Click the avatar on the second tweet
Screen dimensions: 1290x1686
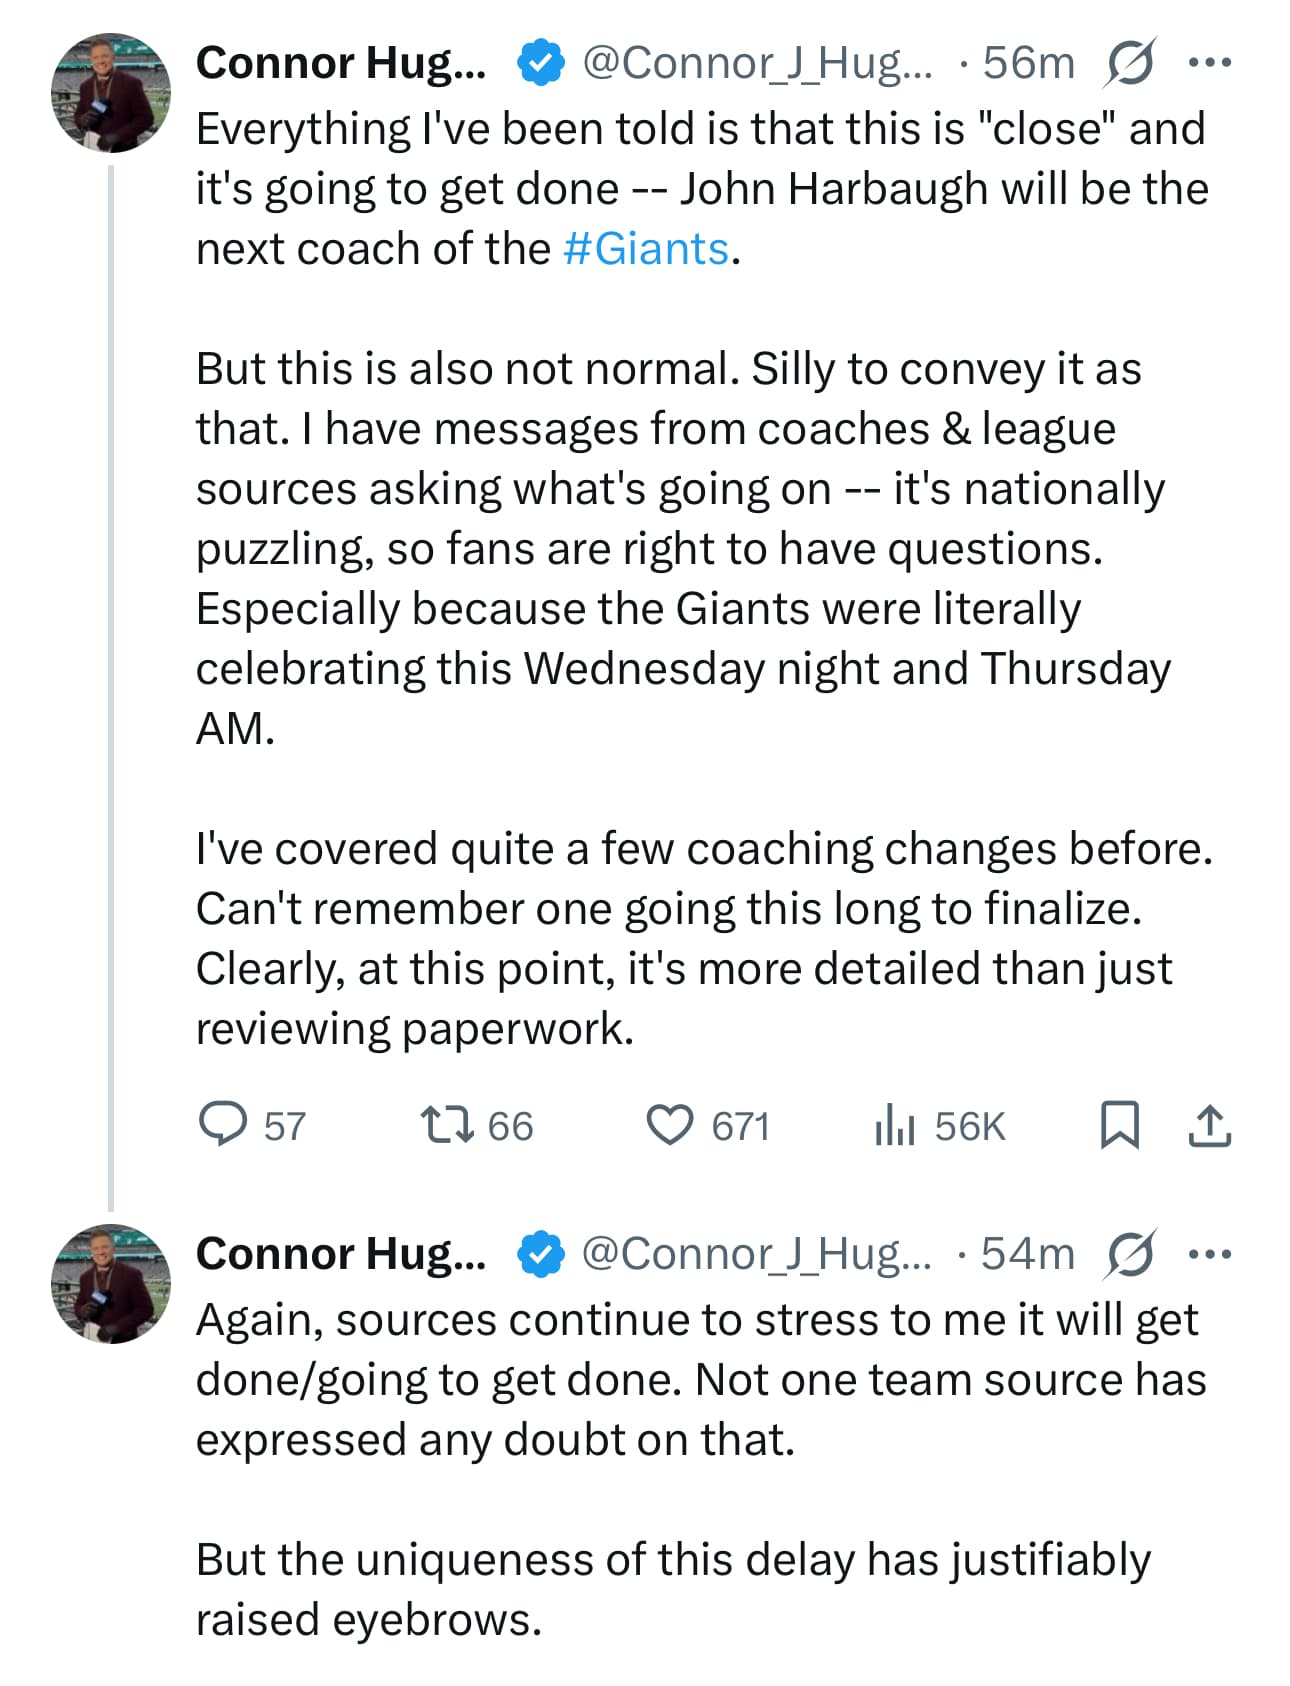click(111, 1283)
